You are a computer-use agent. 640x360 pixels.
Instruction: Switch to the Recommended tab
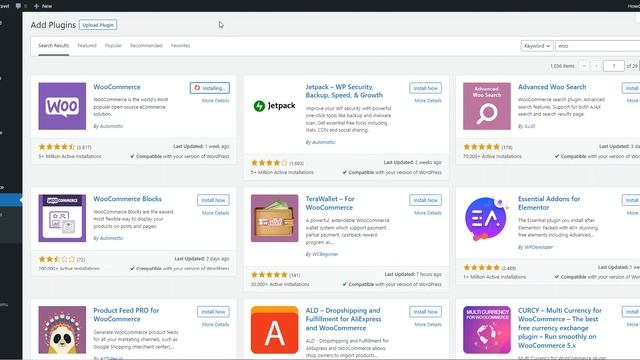pyautogui.click(x=146, y=45)
